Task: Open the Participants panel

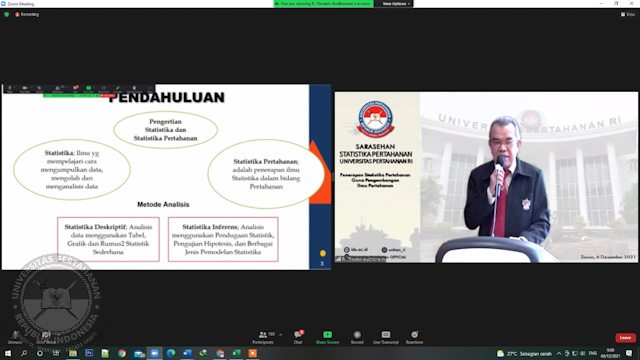Action: tap(263, 338)
